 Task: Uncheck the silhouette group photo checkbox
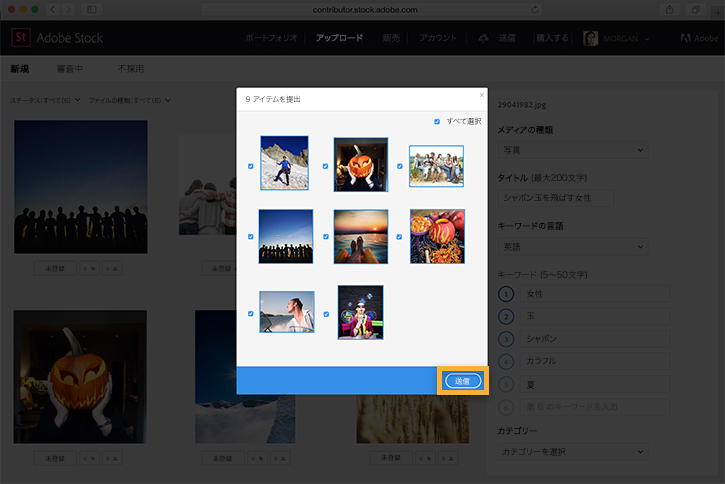251,237
